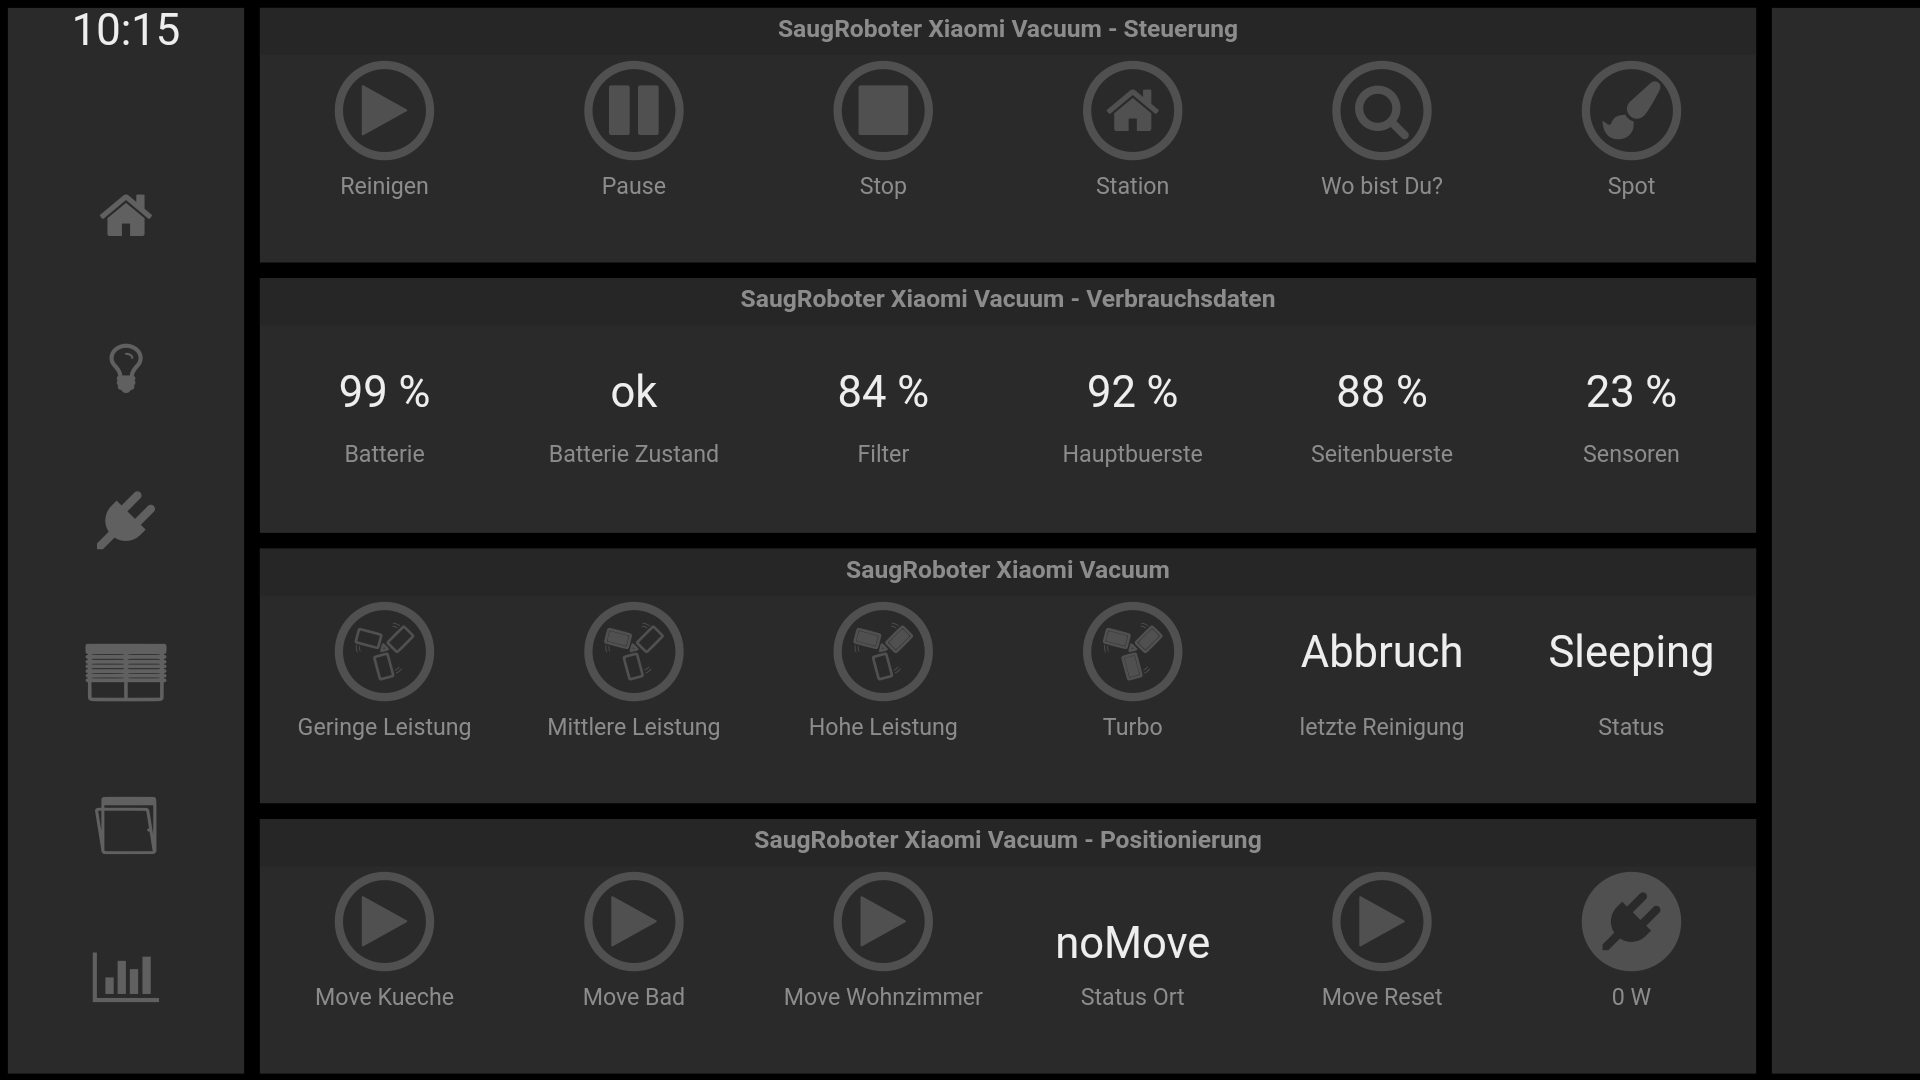Open the Home page in sidebar
Image resolution: width=1920 pixels, height=1080 pixels.
coord(126,216)
